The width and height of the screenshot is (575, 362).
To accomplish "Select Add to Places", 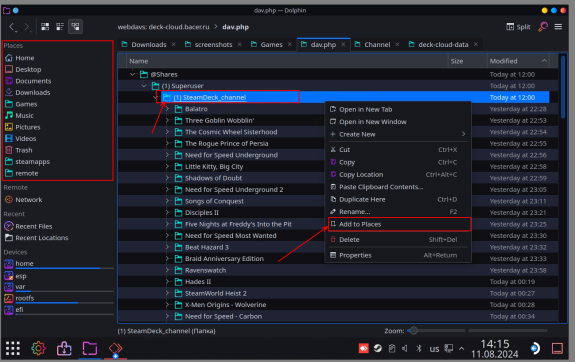I will [x=398, y=224].
